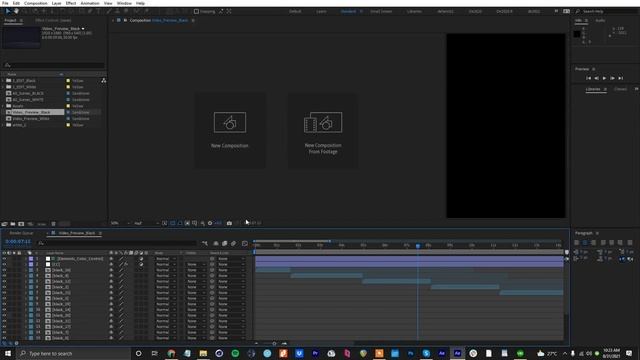The height and width of the screenshot is (360, 640).
Task: Open the Animation menu
Action: 90,3
